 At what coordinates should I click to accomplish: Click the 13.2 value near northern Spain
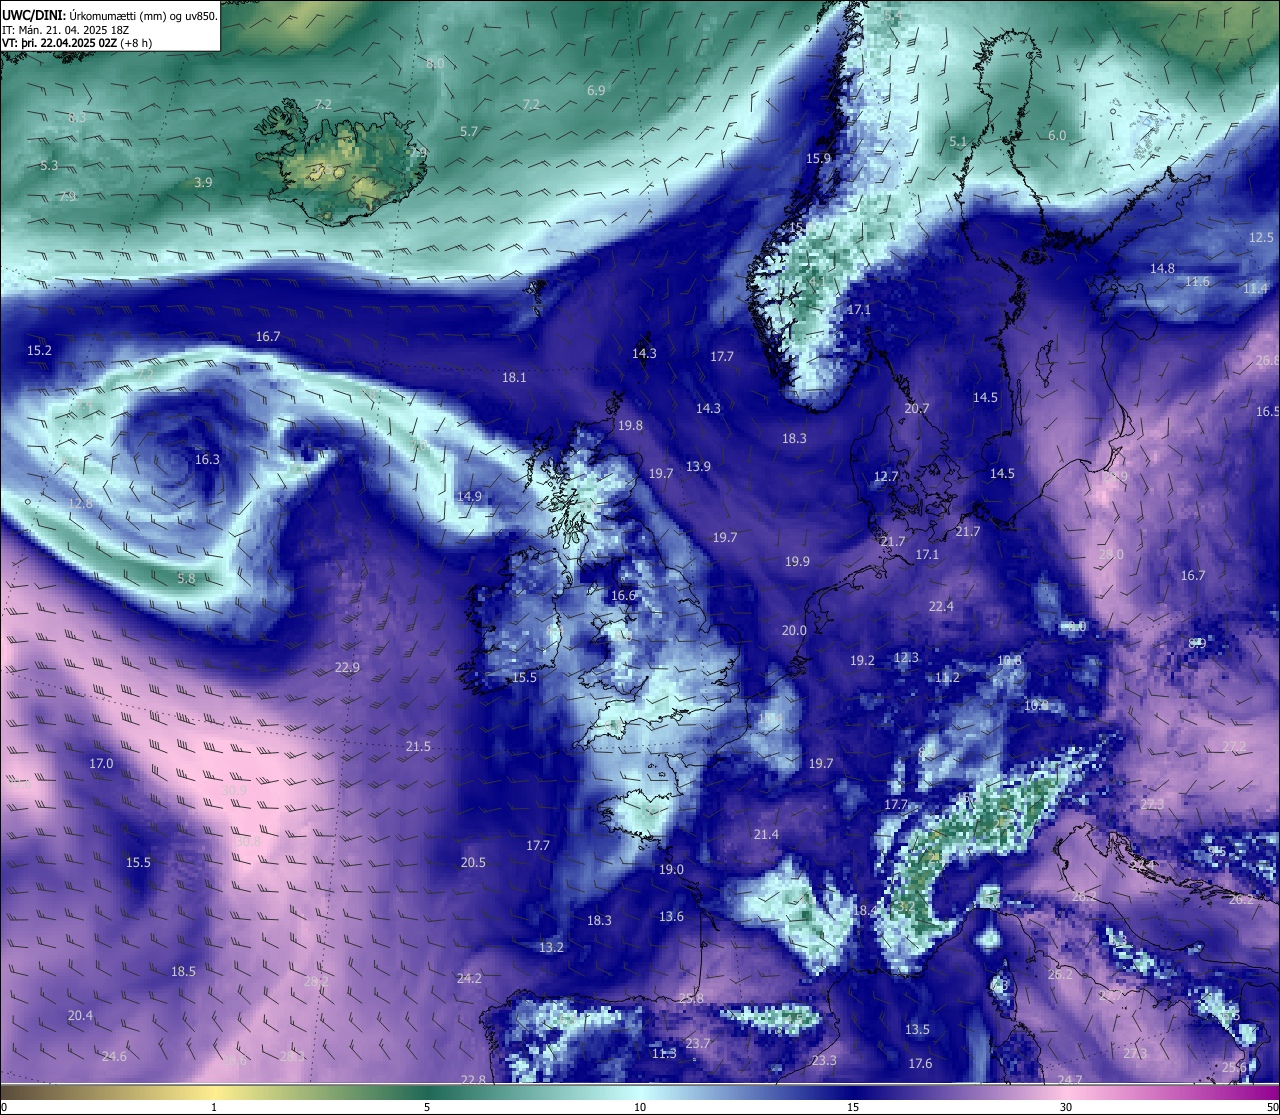[551, 948]
